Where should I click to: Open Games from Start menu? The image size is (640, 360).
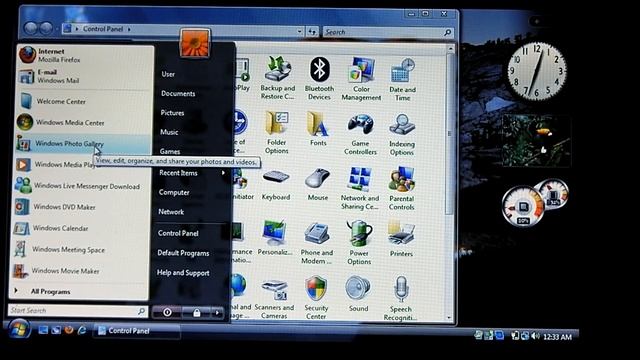(x=170, y=151)
